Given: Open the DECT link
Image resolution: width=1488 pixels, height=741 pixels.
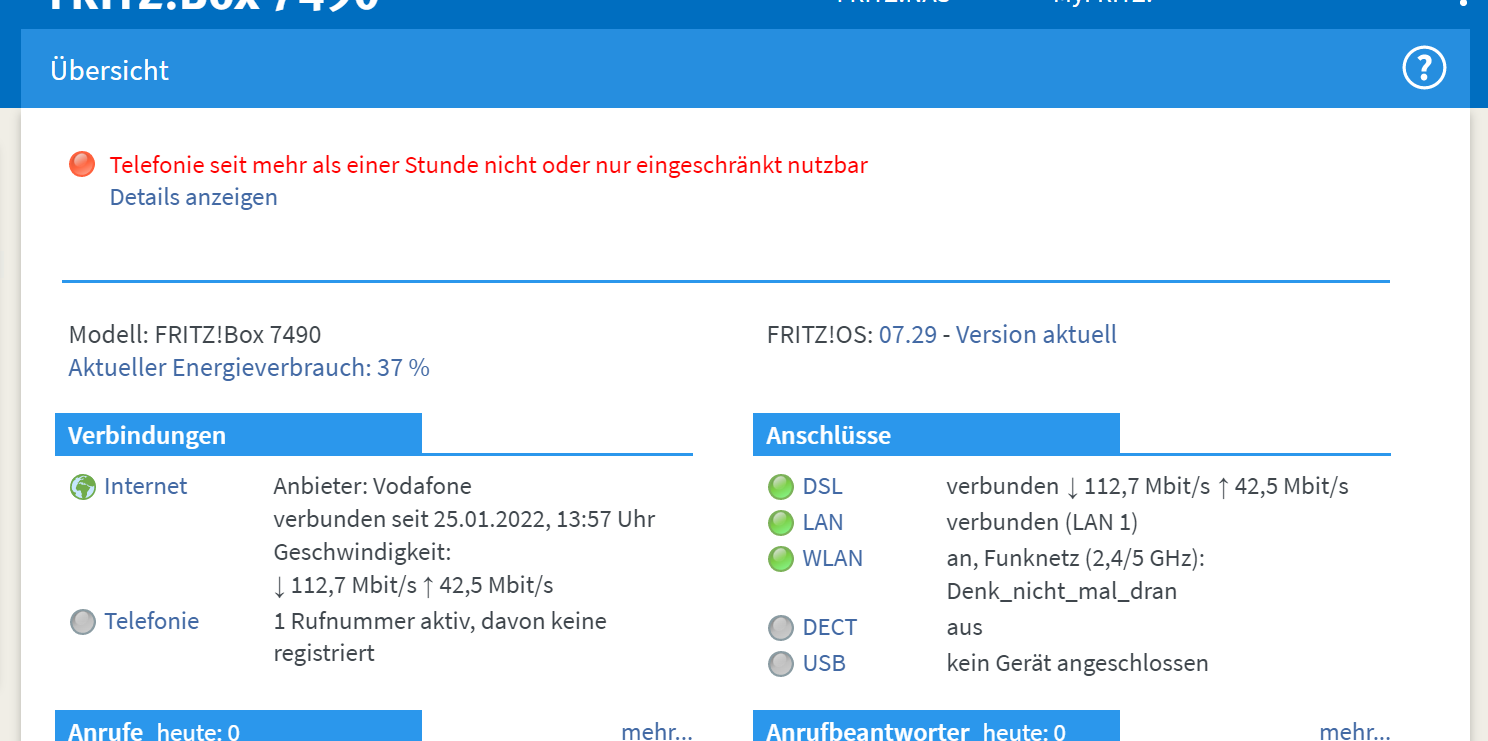Looking at the screenshot, I should click(x=829, y=627).
